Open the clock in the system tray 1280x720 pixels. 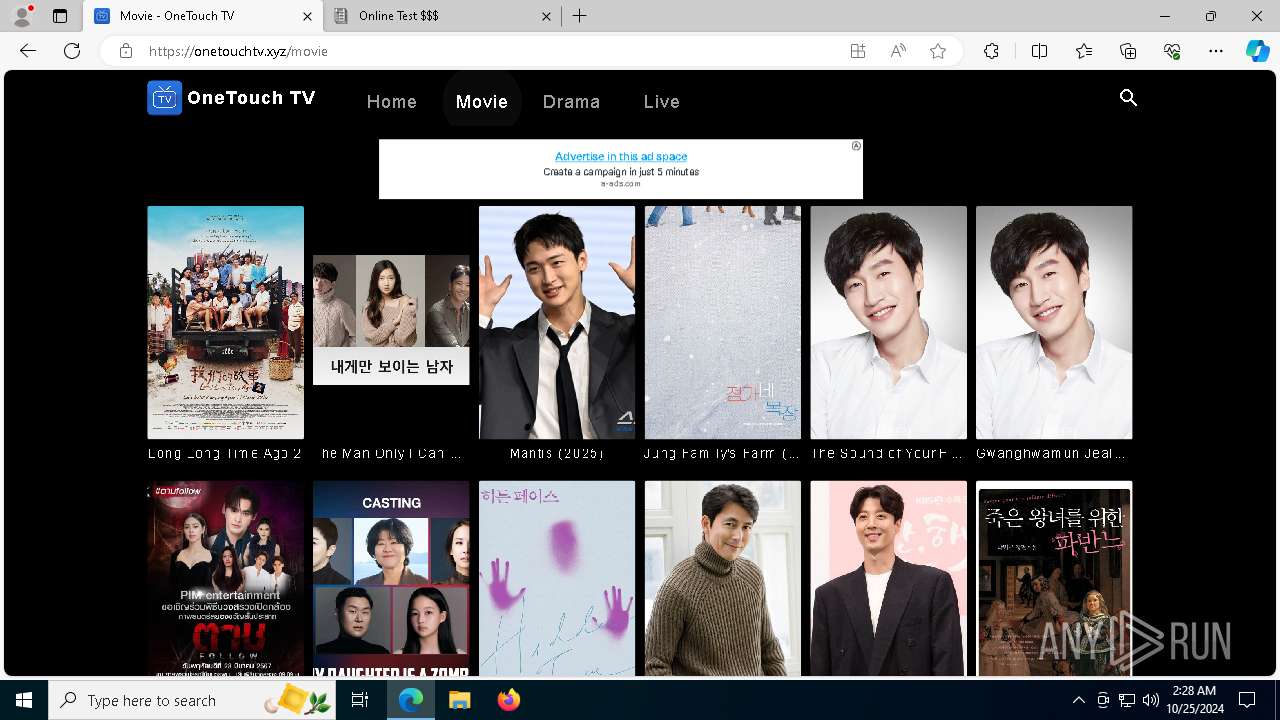point(1194,700)
